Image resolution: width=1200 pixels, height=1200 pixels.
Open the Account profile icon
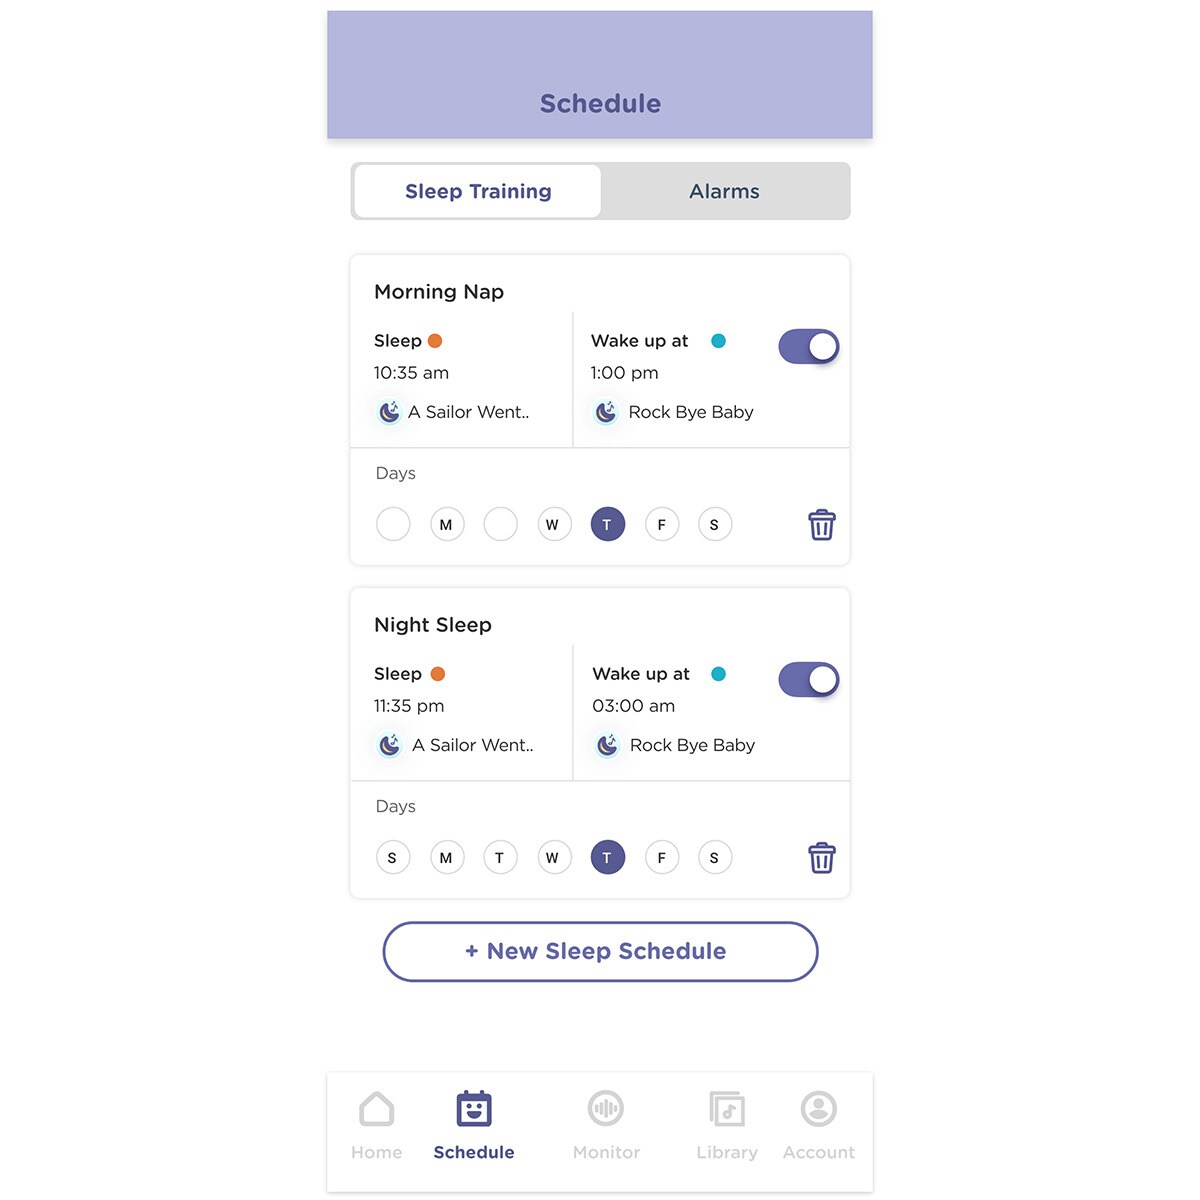(819, 1109)
